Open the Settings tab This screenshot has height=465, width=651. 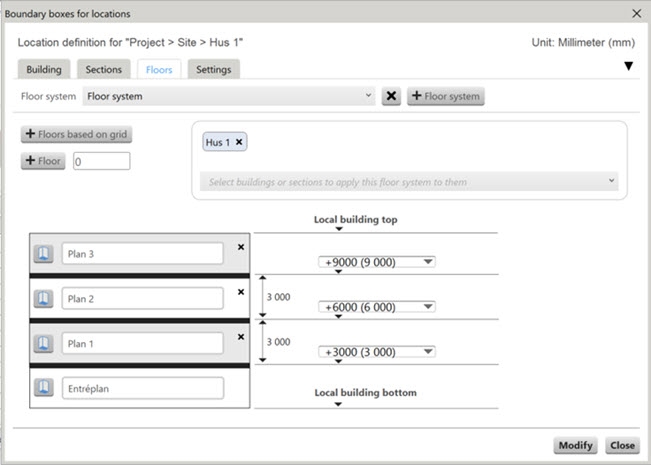pyautogui.click(x=214, y=69)
